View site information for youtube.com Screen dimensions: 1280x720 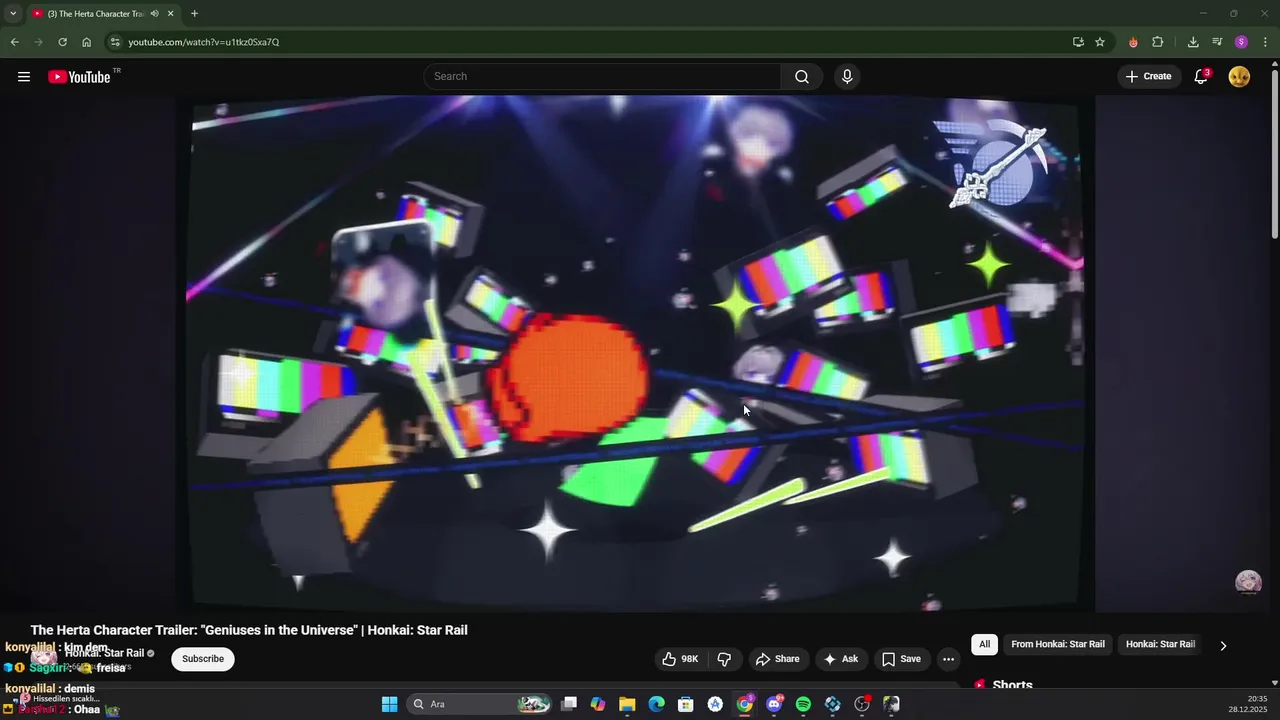[x=116, y=42]
